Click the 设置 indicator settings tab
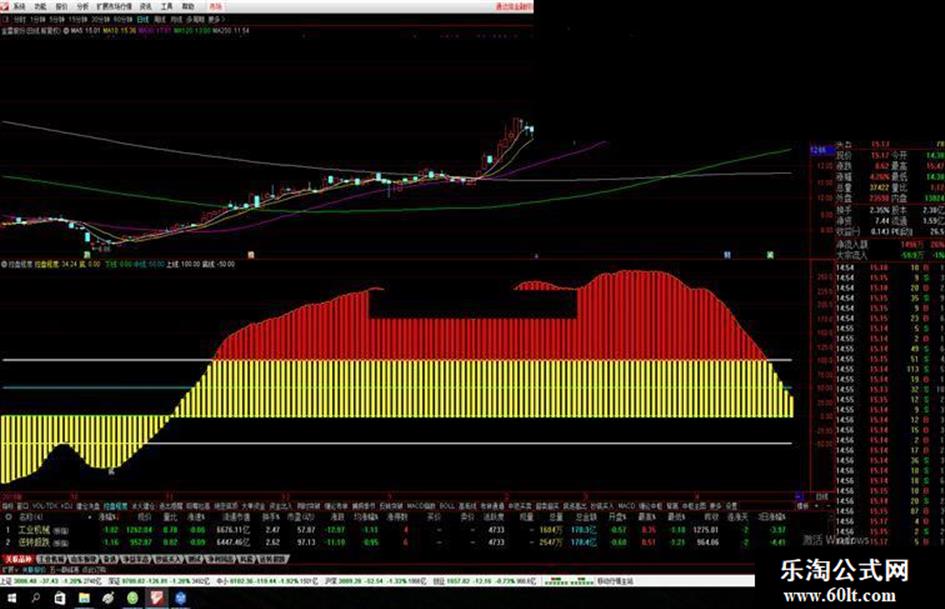945x609 pixels. click(x=731, y=506)
